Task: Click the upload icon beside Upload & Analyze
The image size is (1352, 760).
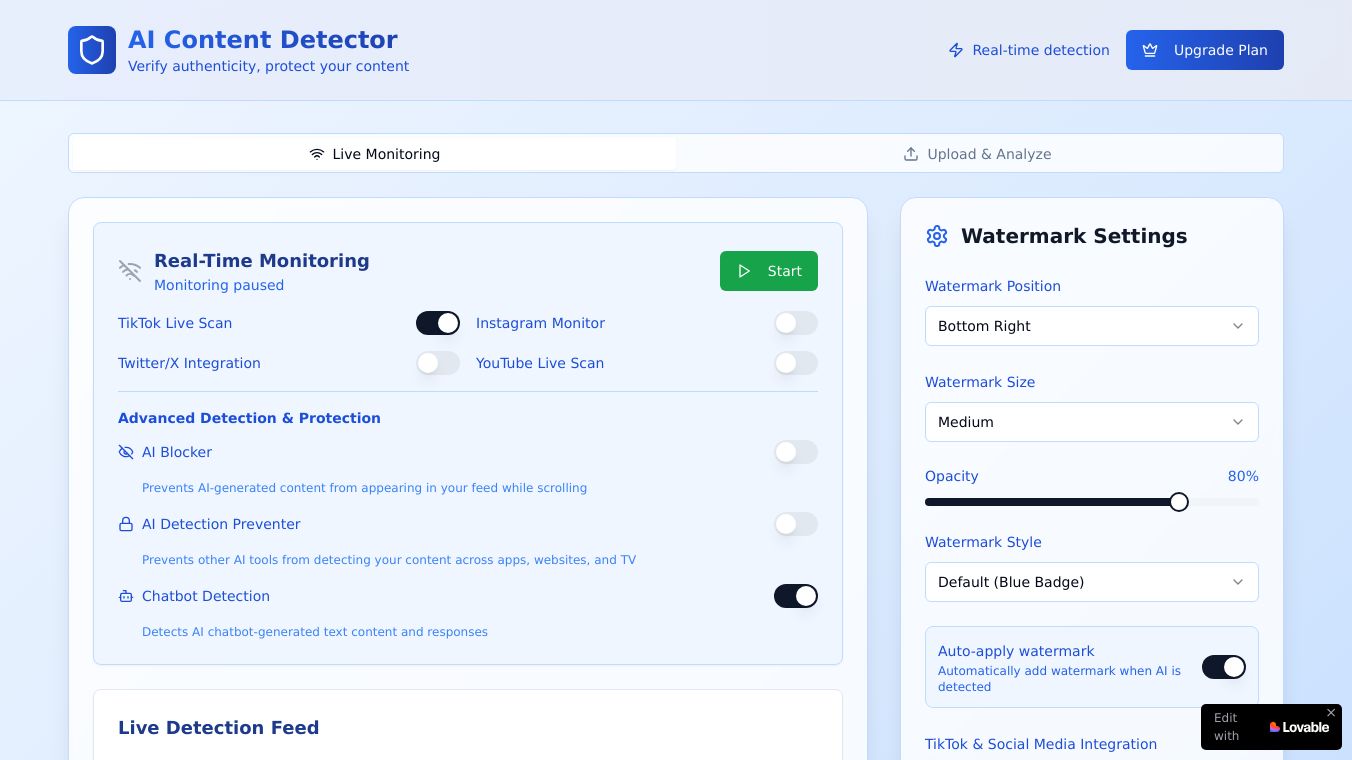Action: (x=911, y=154)
